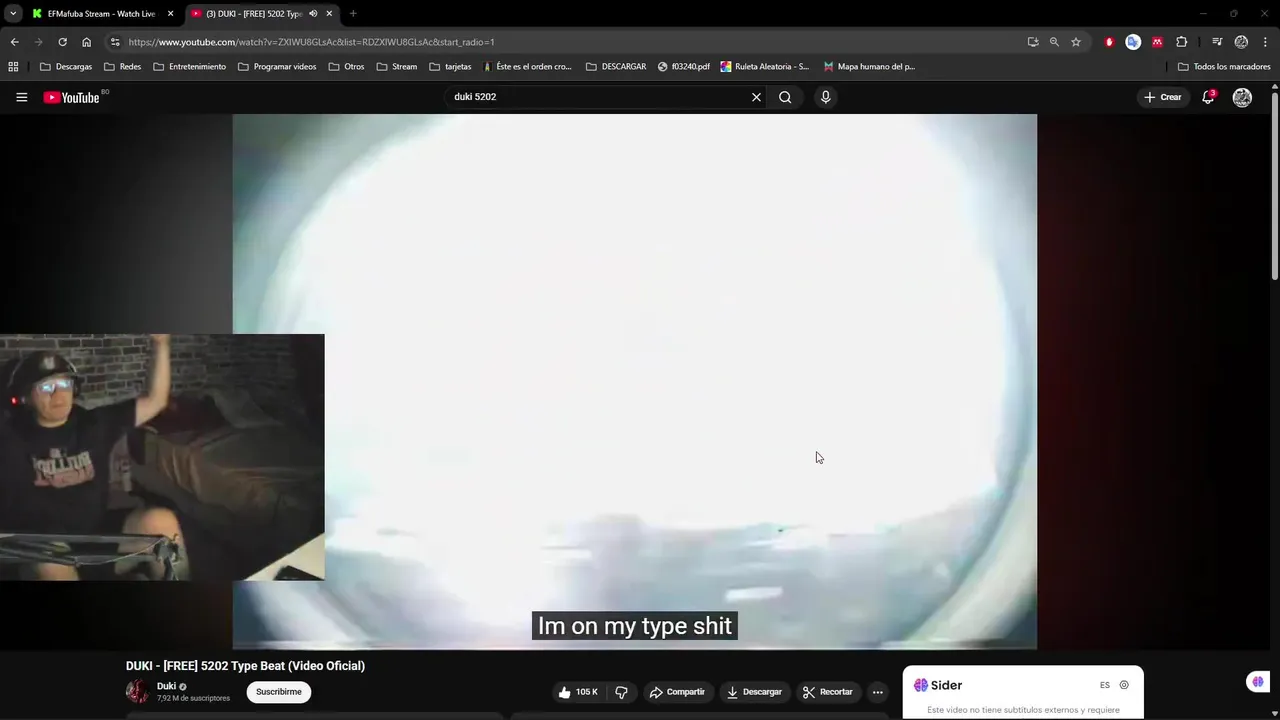Open the f03240.pdf bookmark
This screenshot has height=720, width=1280.
tap(684, 67)
